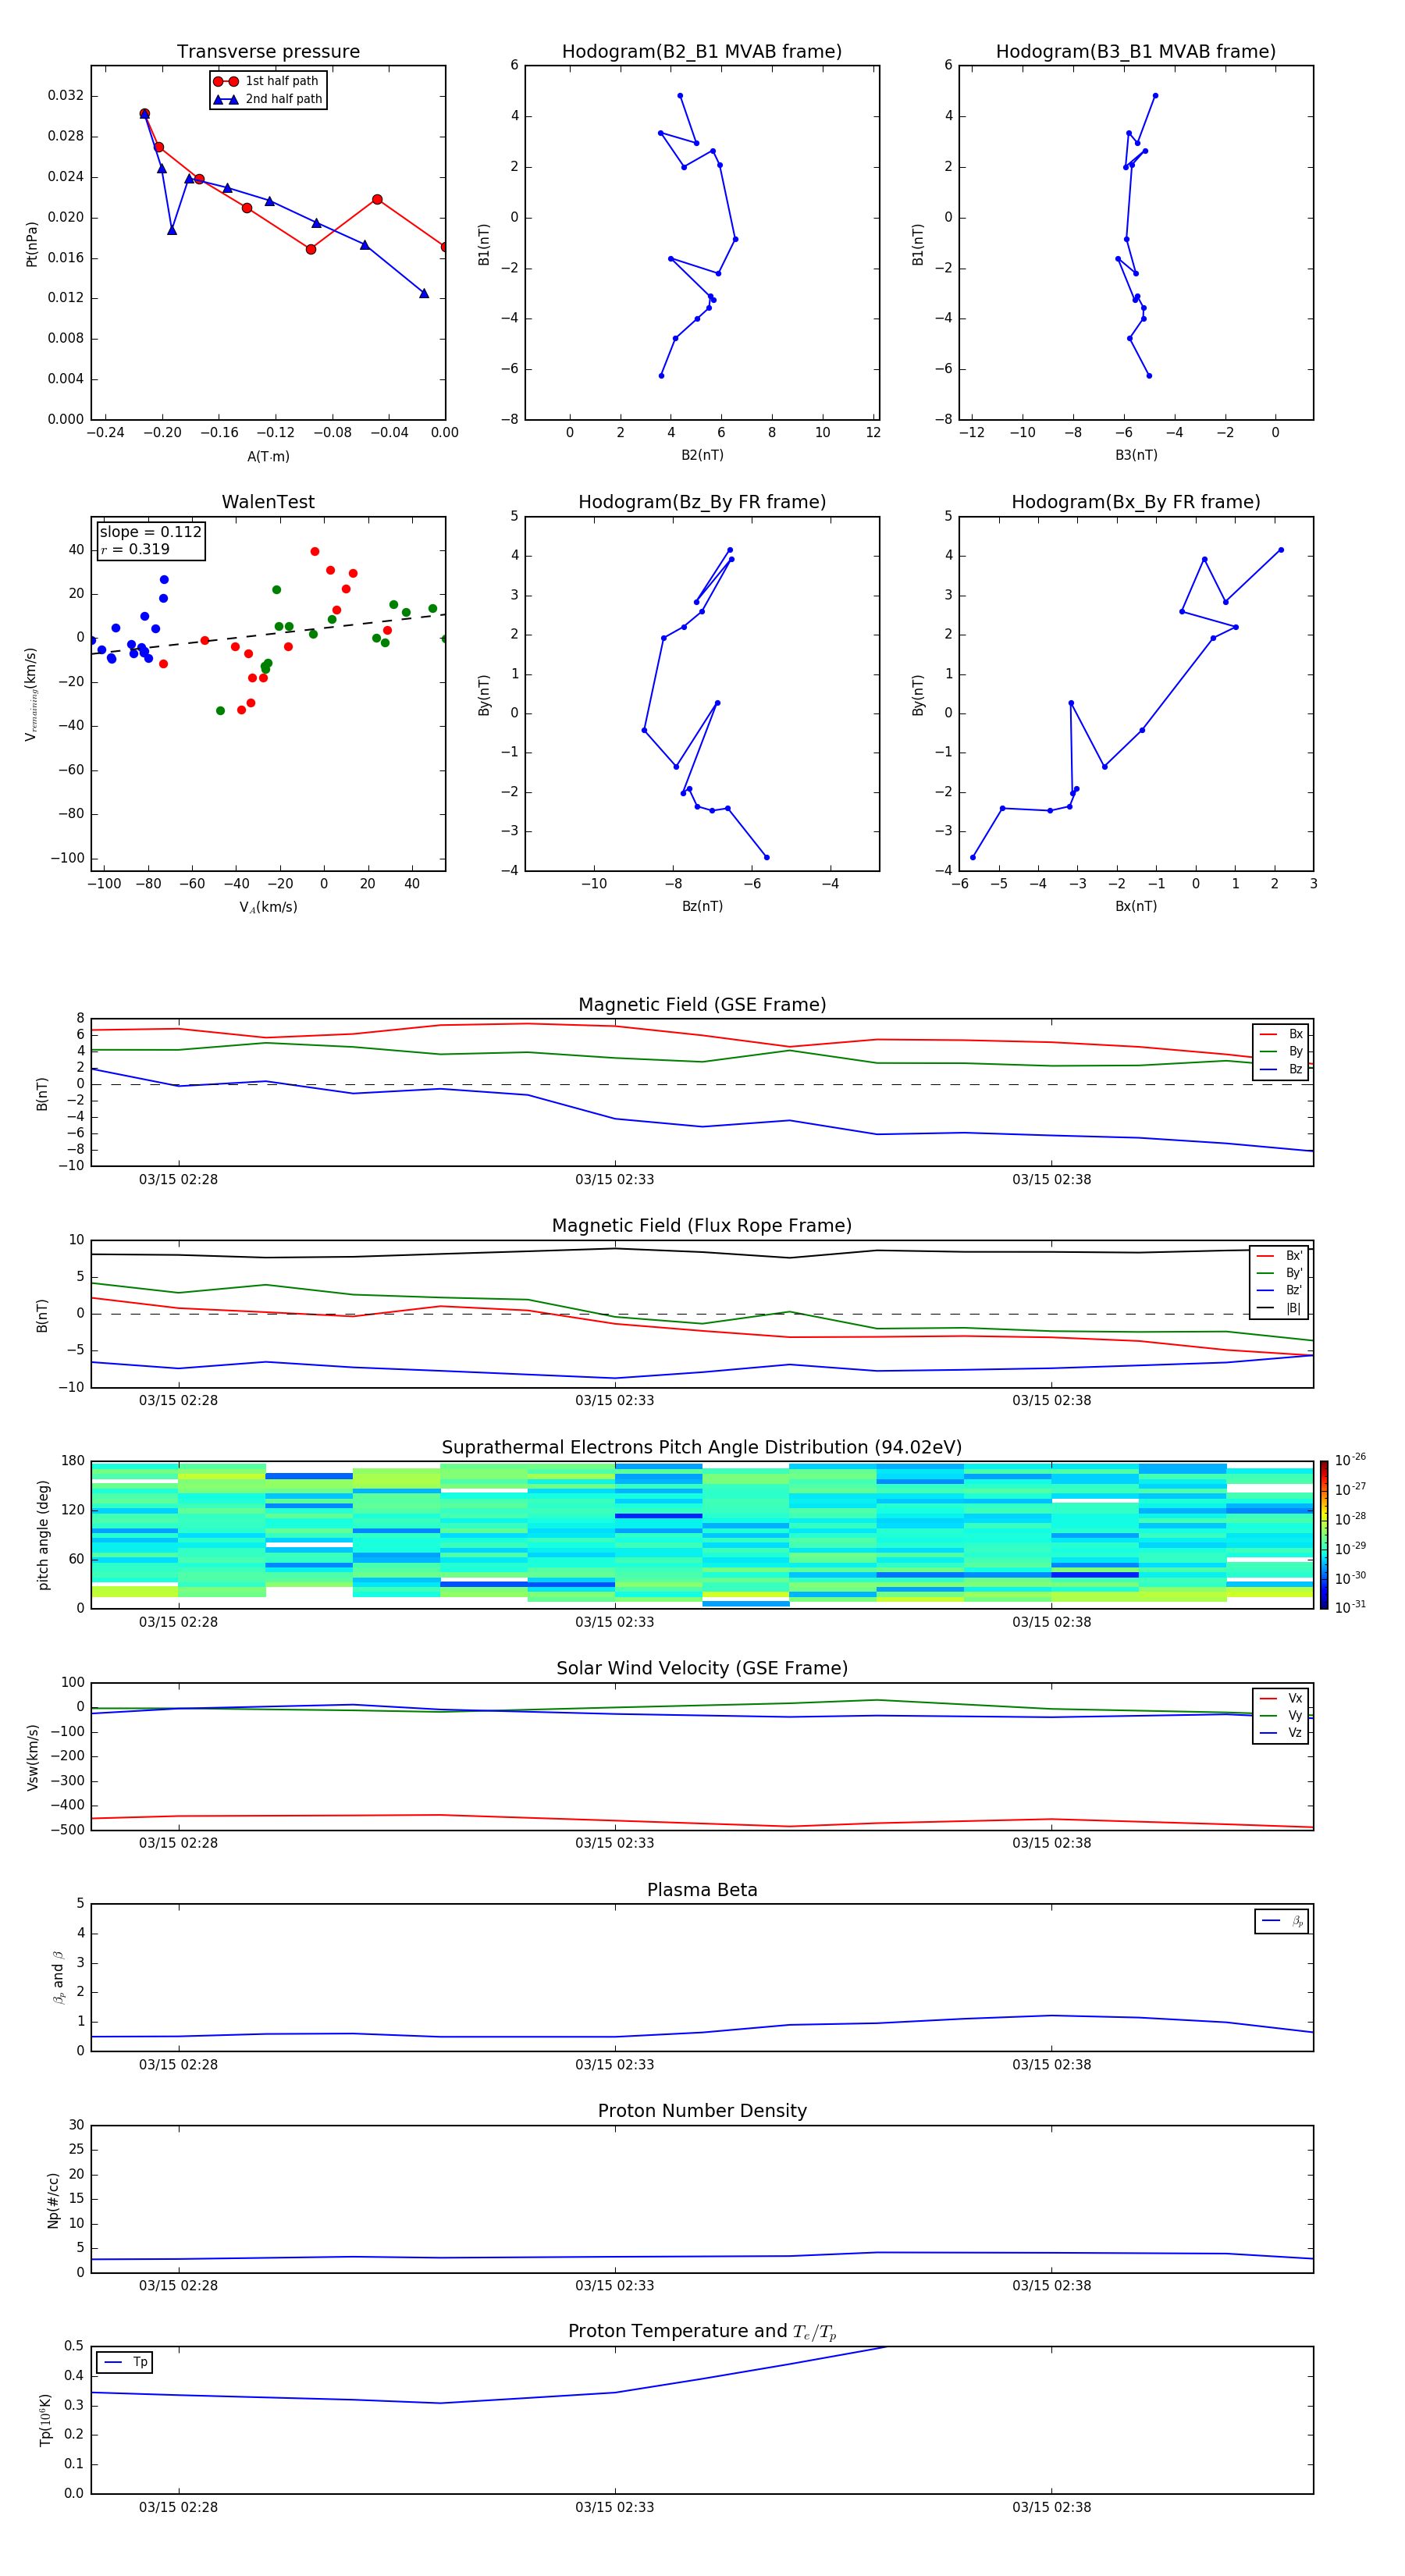The width and height of the screenshot is (1405, 2576).
Task: Click the 'Bz(nT)' x-axis label
Action: [702, 906]
